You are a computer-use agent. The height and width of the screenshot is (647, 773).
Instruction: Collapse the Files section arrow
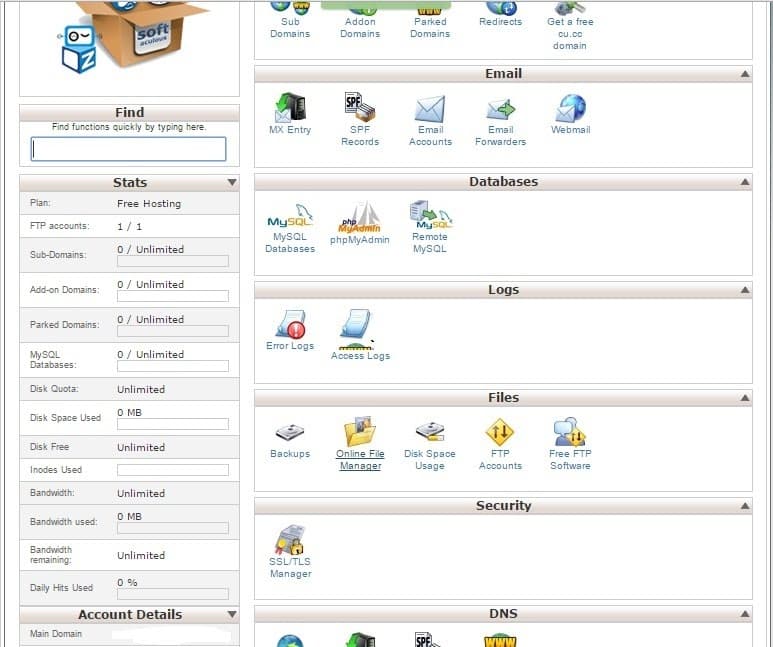coord(745,398)
